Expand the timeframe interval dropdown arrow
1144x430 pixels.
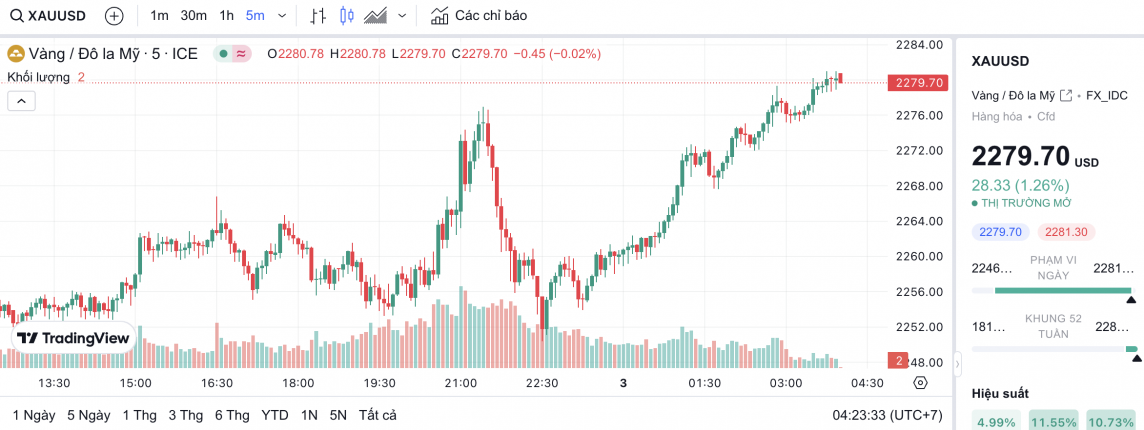tap(282, 16)
